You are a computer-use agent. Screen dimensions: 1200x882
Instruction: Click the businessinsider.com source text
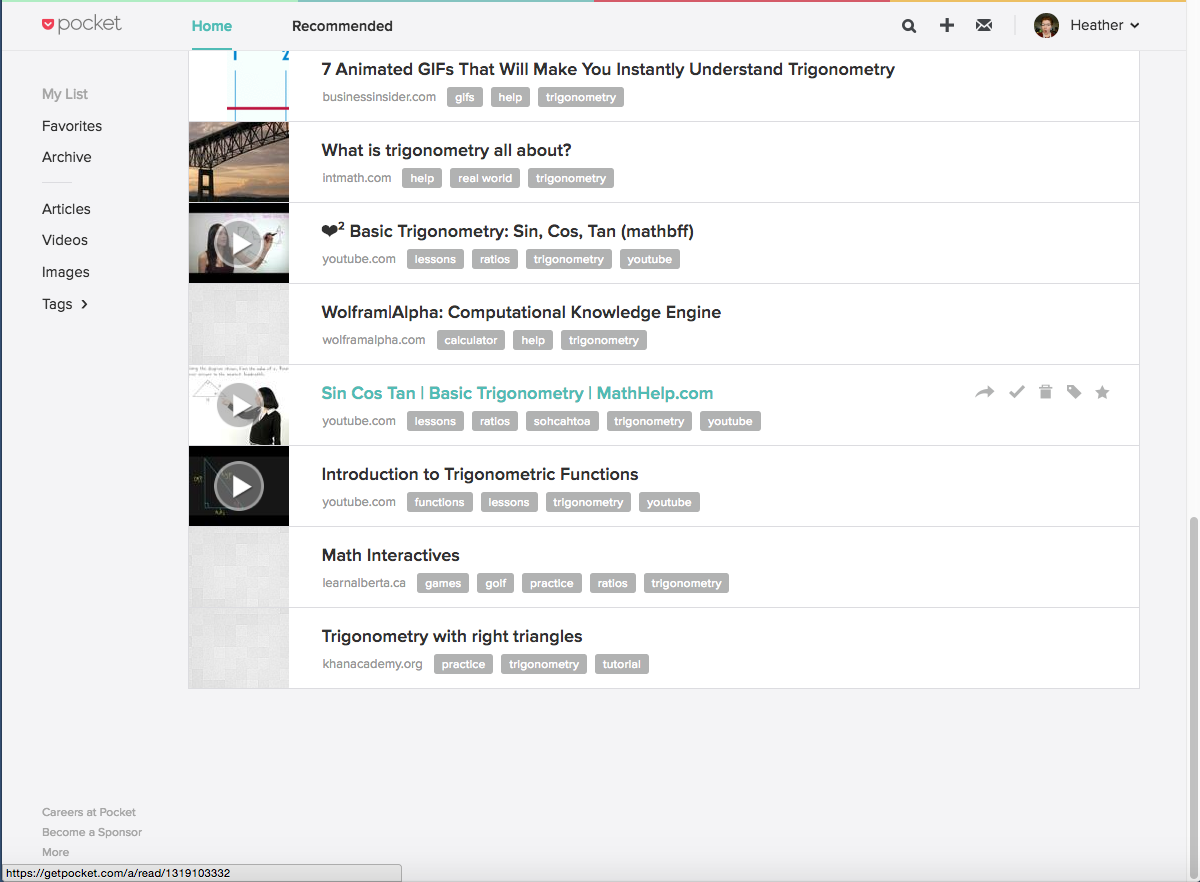379,97
